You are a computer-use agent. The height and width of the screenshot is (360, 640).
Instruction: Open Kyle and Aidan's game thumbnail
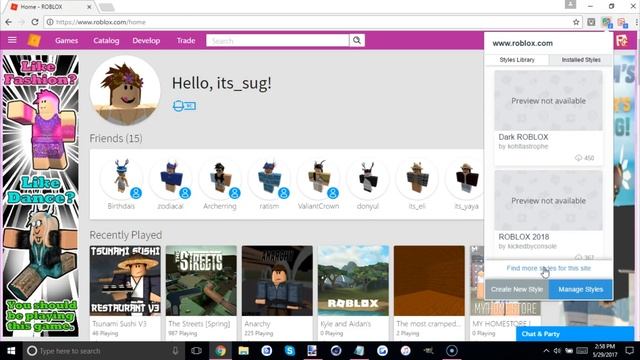353,280
